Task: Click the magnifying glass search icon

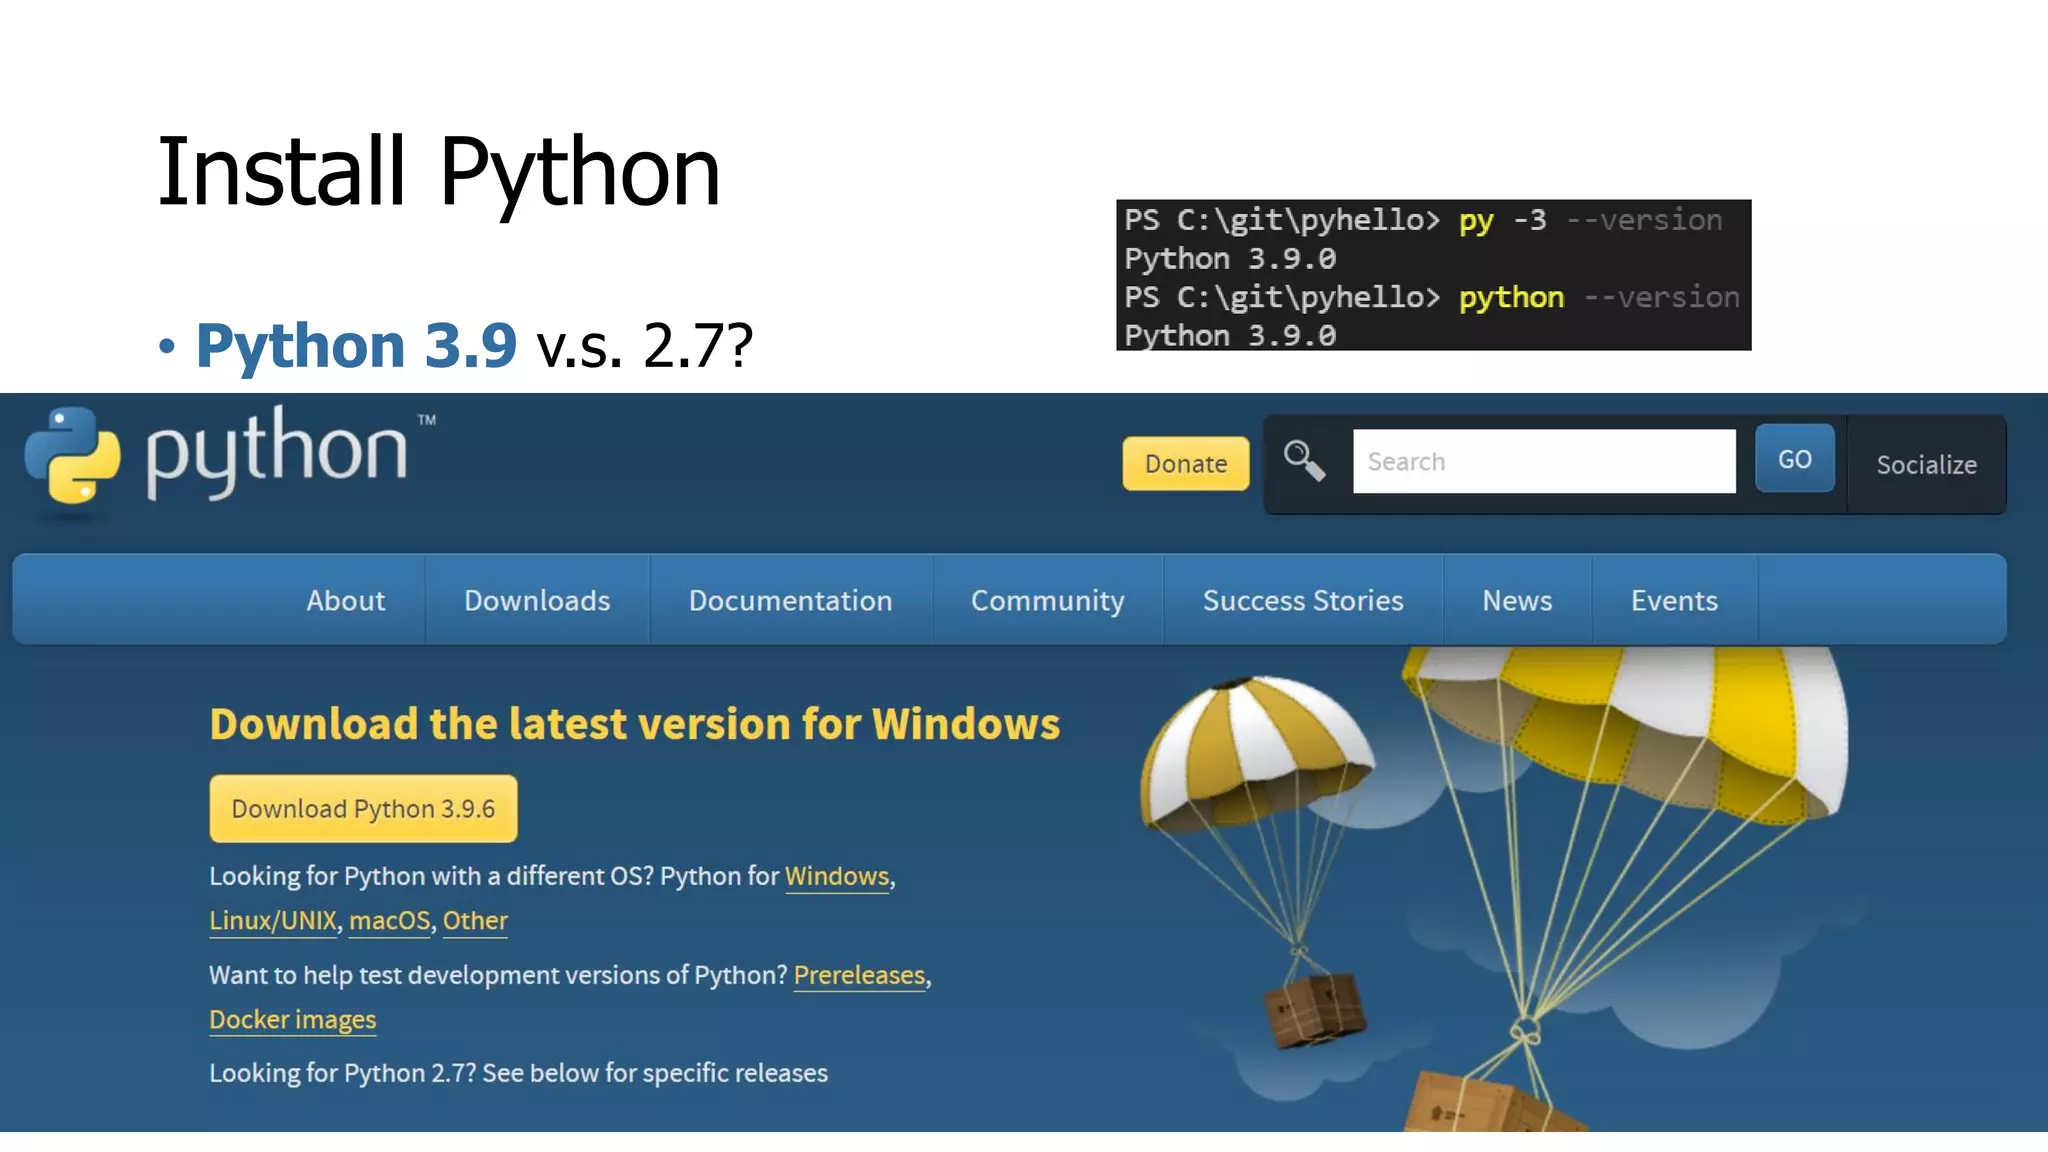Action: (x=1304, y=461)
